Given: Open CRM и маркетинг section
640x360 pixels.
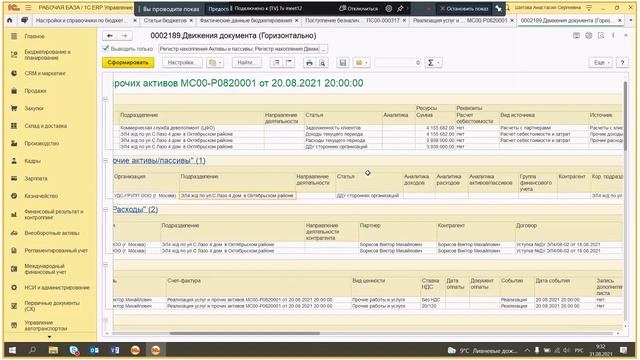Looking at the screenshot, I should click(45, 73).
